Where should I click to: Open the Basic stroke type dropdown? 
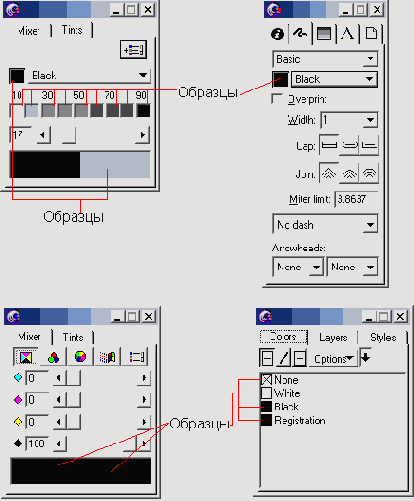325,59
